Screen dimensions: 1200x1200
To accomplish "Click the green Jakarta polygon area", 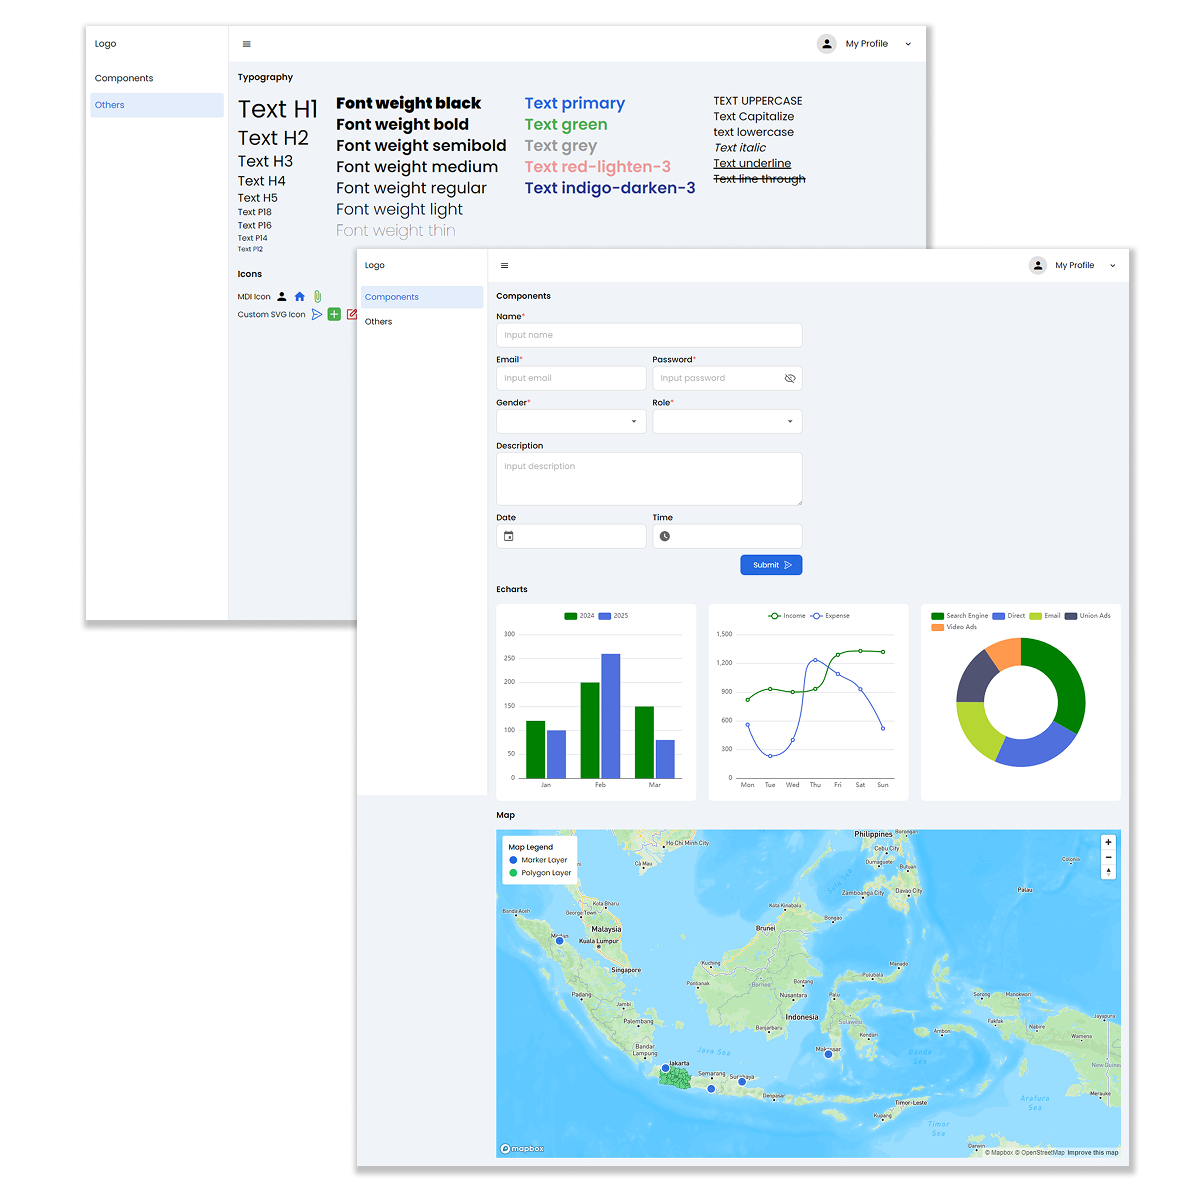I will [x=676, y=1078].
